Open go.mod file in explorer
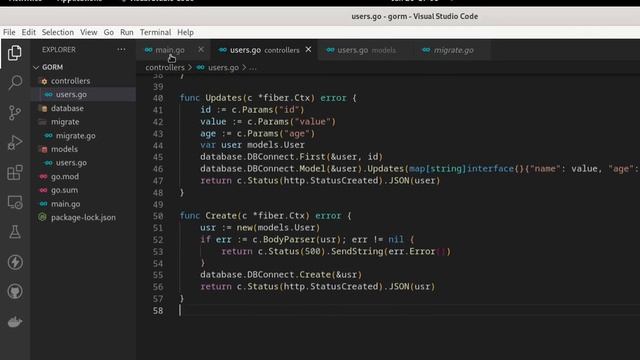 (83, 176)
